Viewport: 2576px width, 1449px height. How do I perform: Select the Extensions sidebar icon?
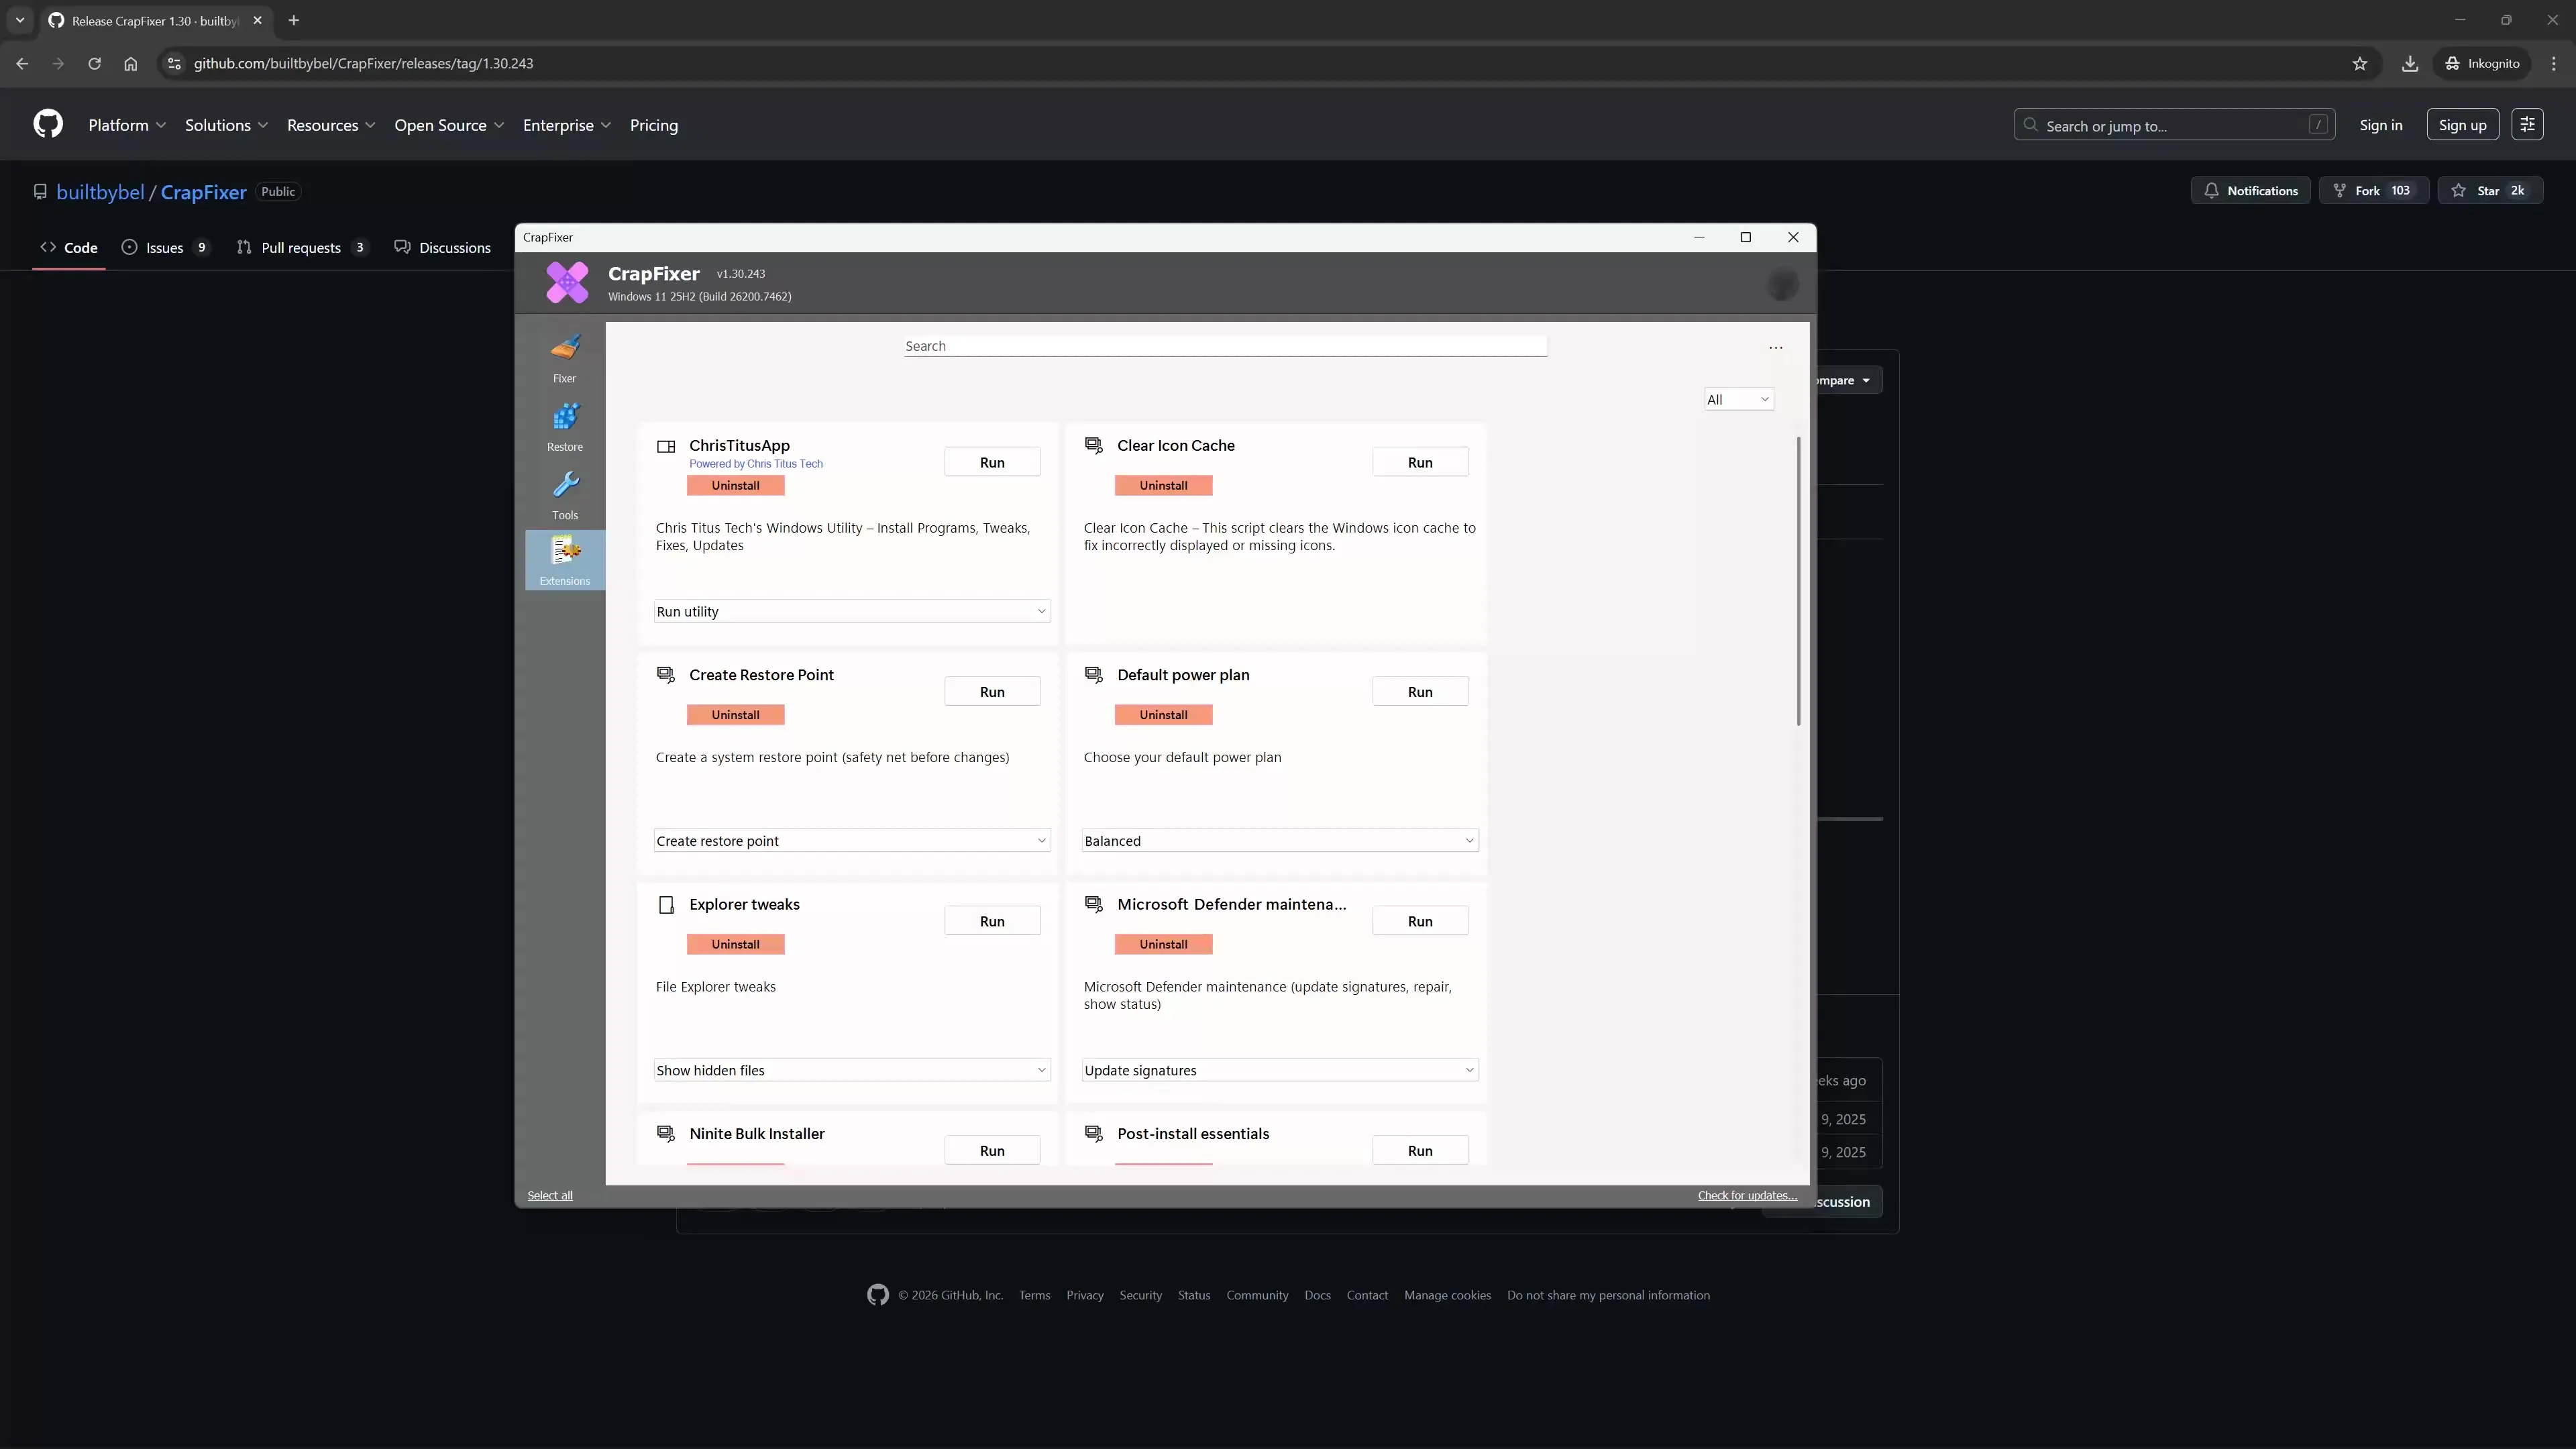click(x=564, y=560)
